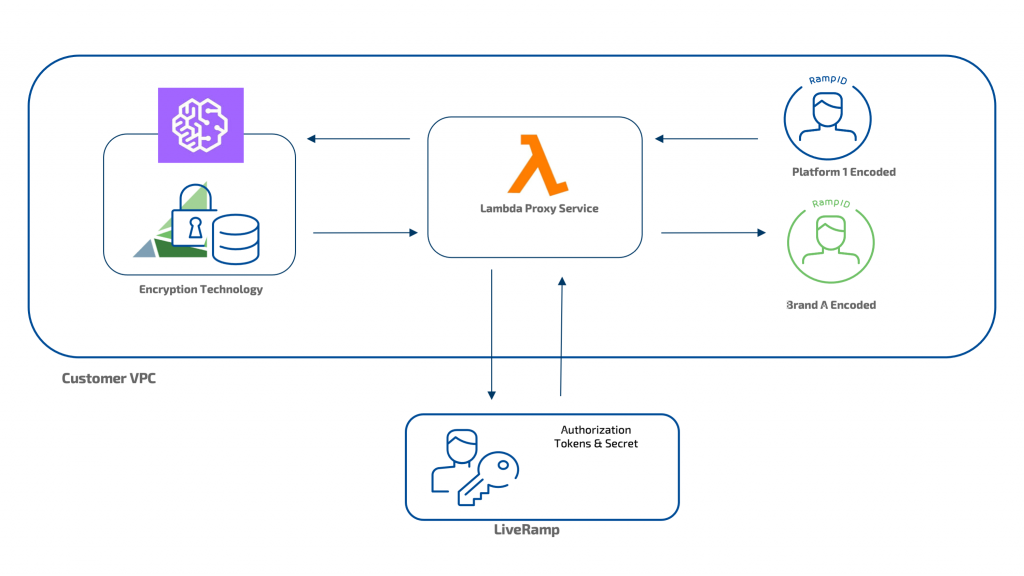The height and width of the screenshot is (576, 1024).
Task: Collapse the LiveRamp box
Action: point(541,466)
